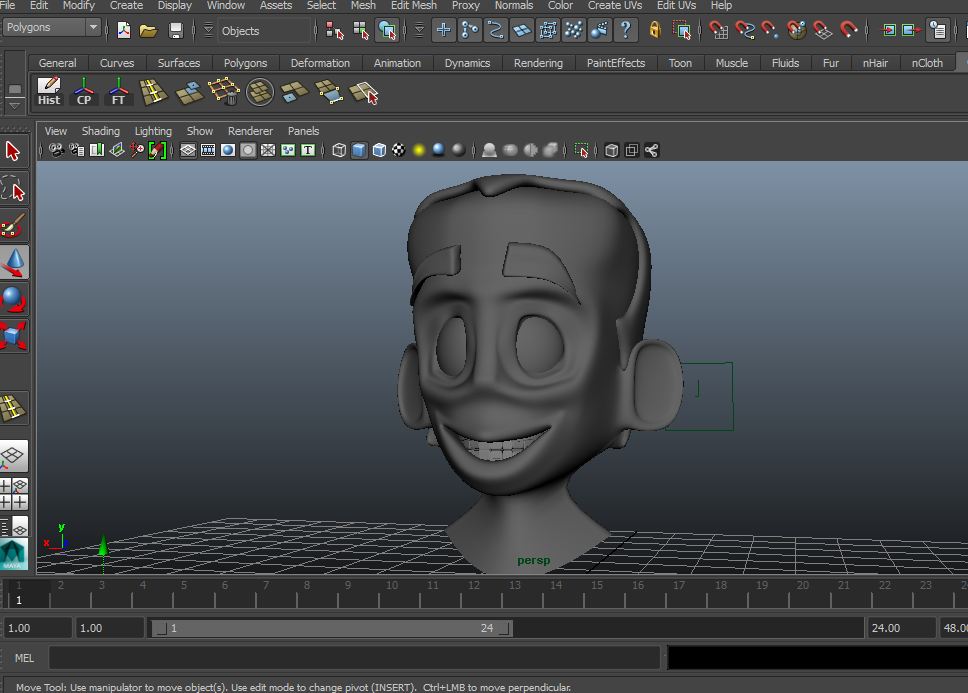Click the save scene floppy disk icon
This screenshot has width=968, height=693.
(x=176, y=30)
